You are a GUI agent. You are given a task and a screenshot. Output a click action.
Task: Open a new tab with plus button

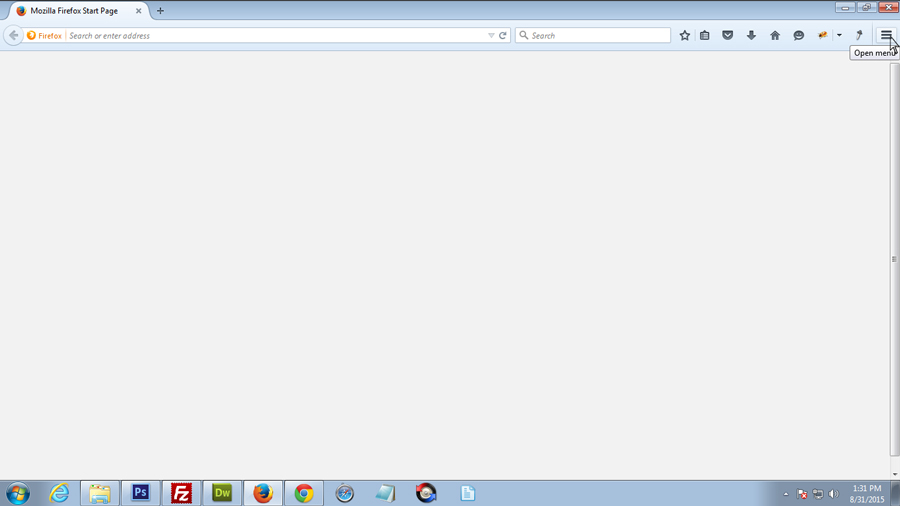(x=160, y=11)
